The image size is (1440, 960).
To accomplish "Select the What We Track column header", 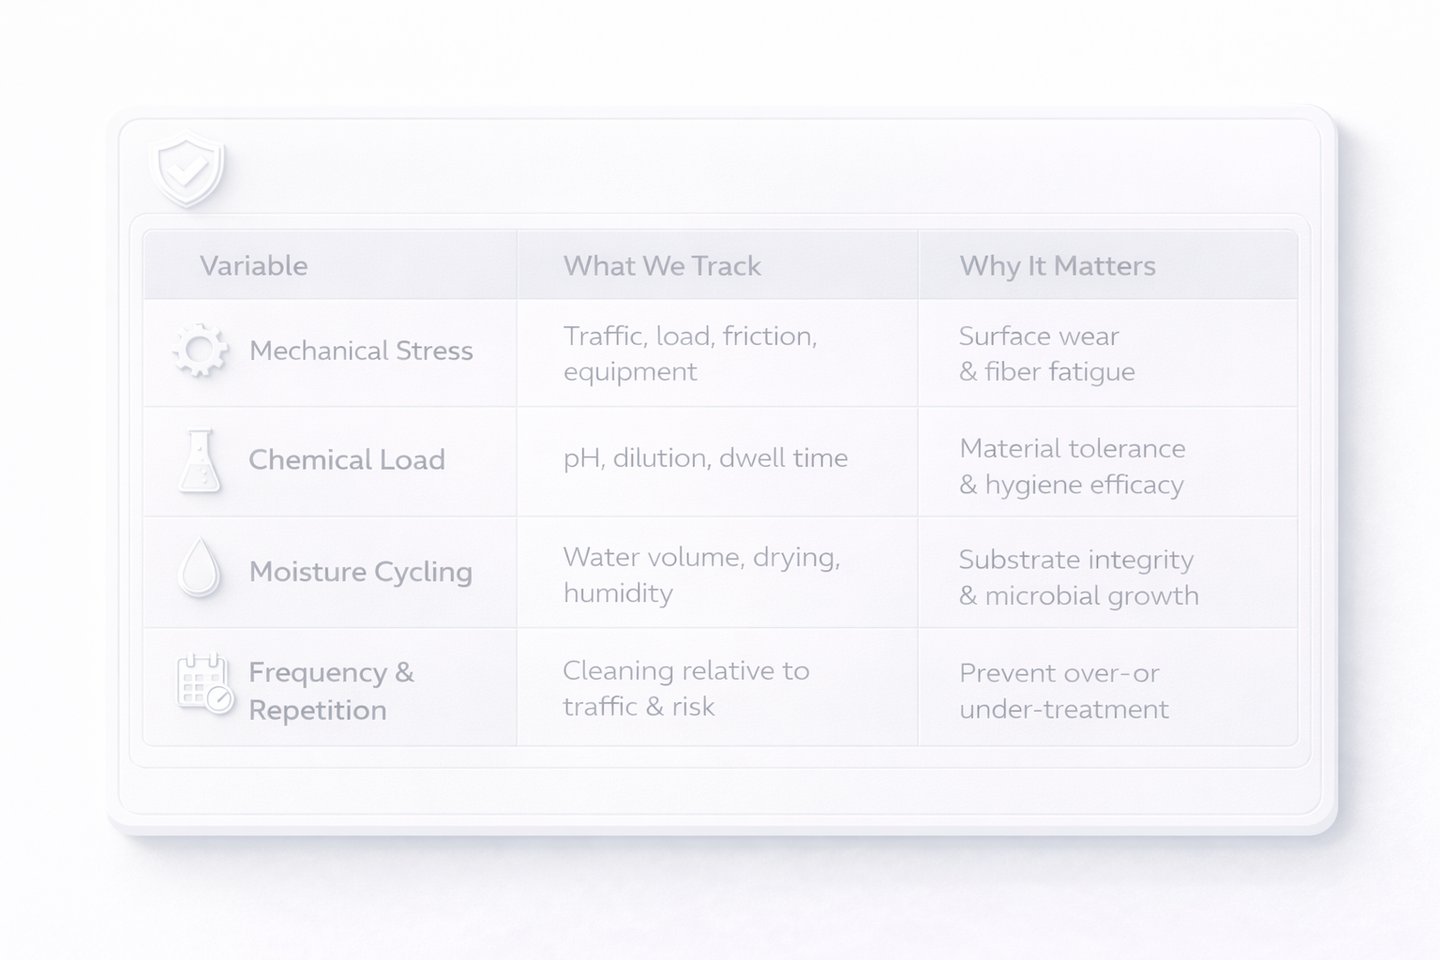I will tap(662, 266).
